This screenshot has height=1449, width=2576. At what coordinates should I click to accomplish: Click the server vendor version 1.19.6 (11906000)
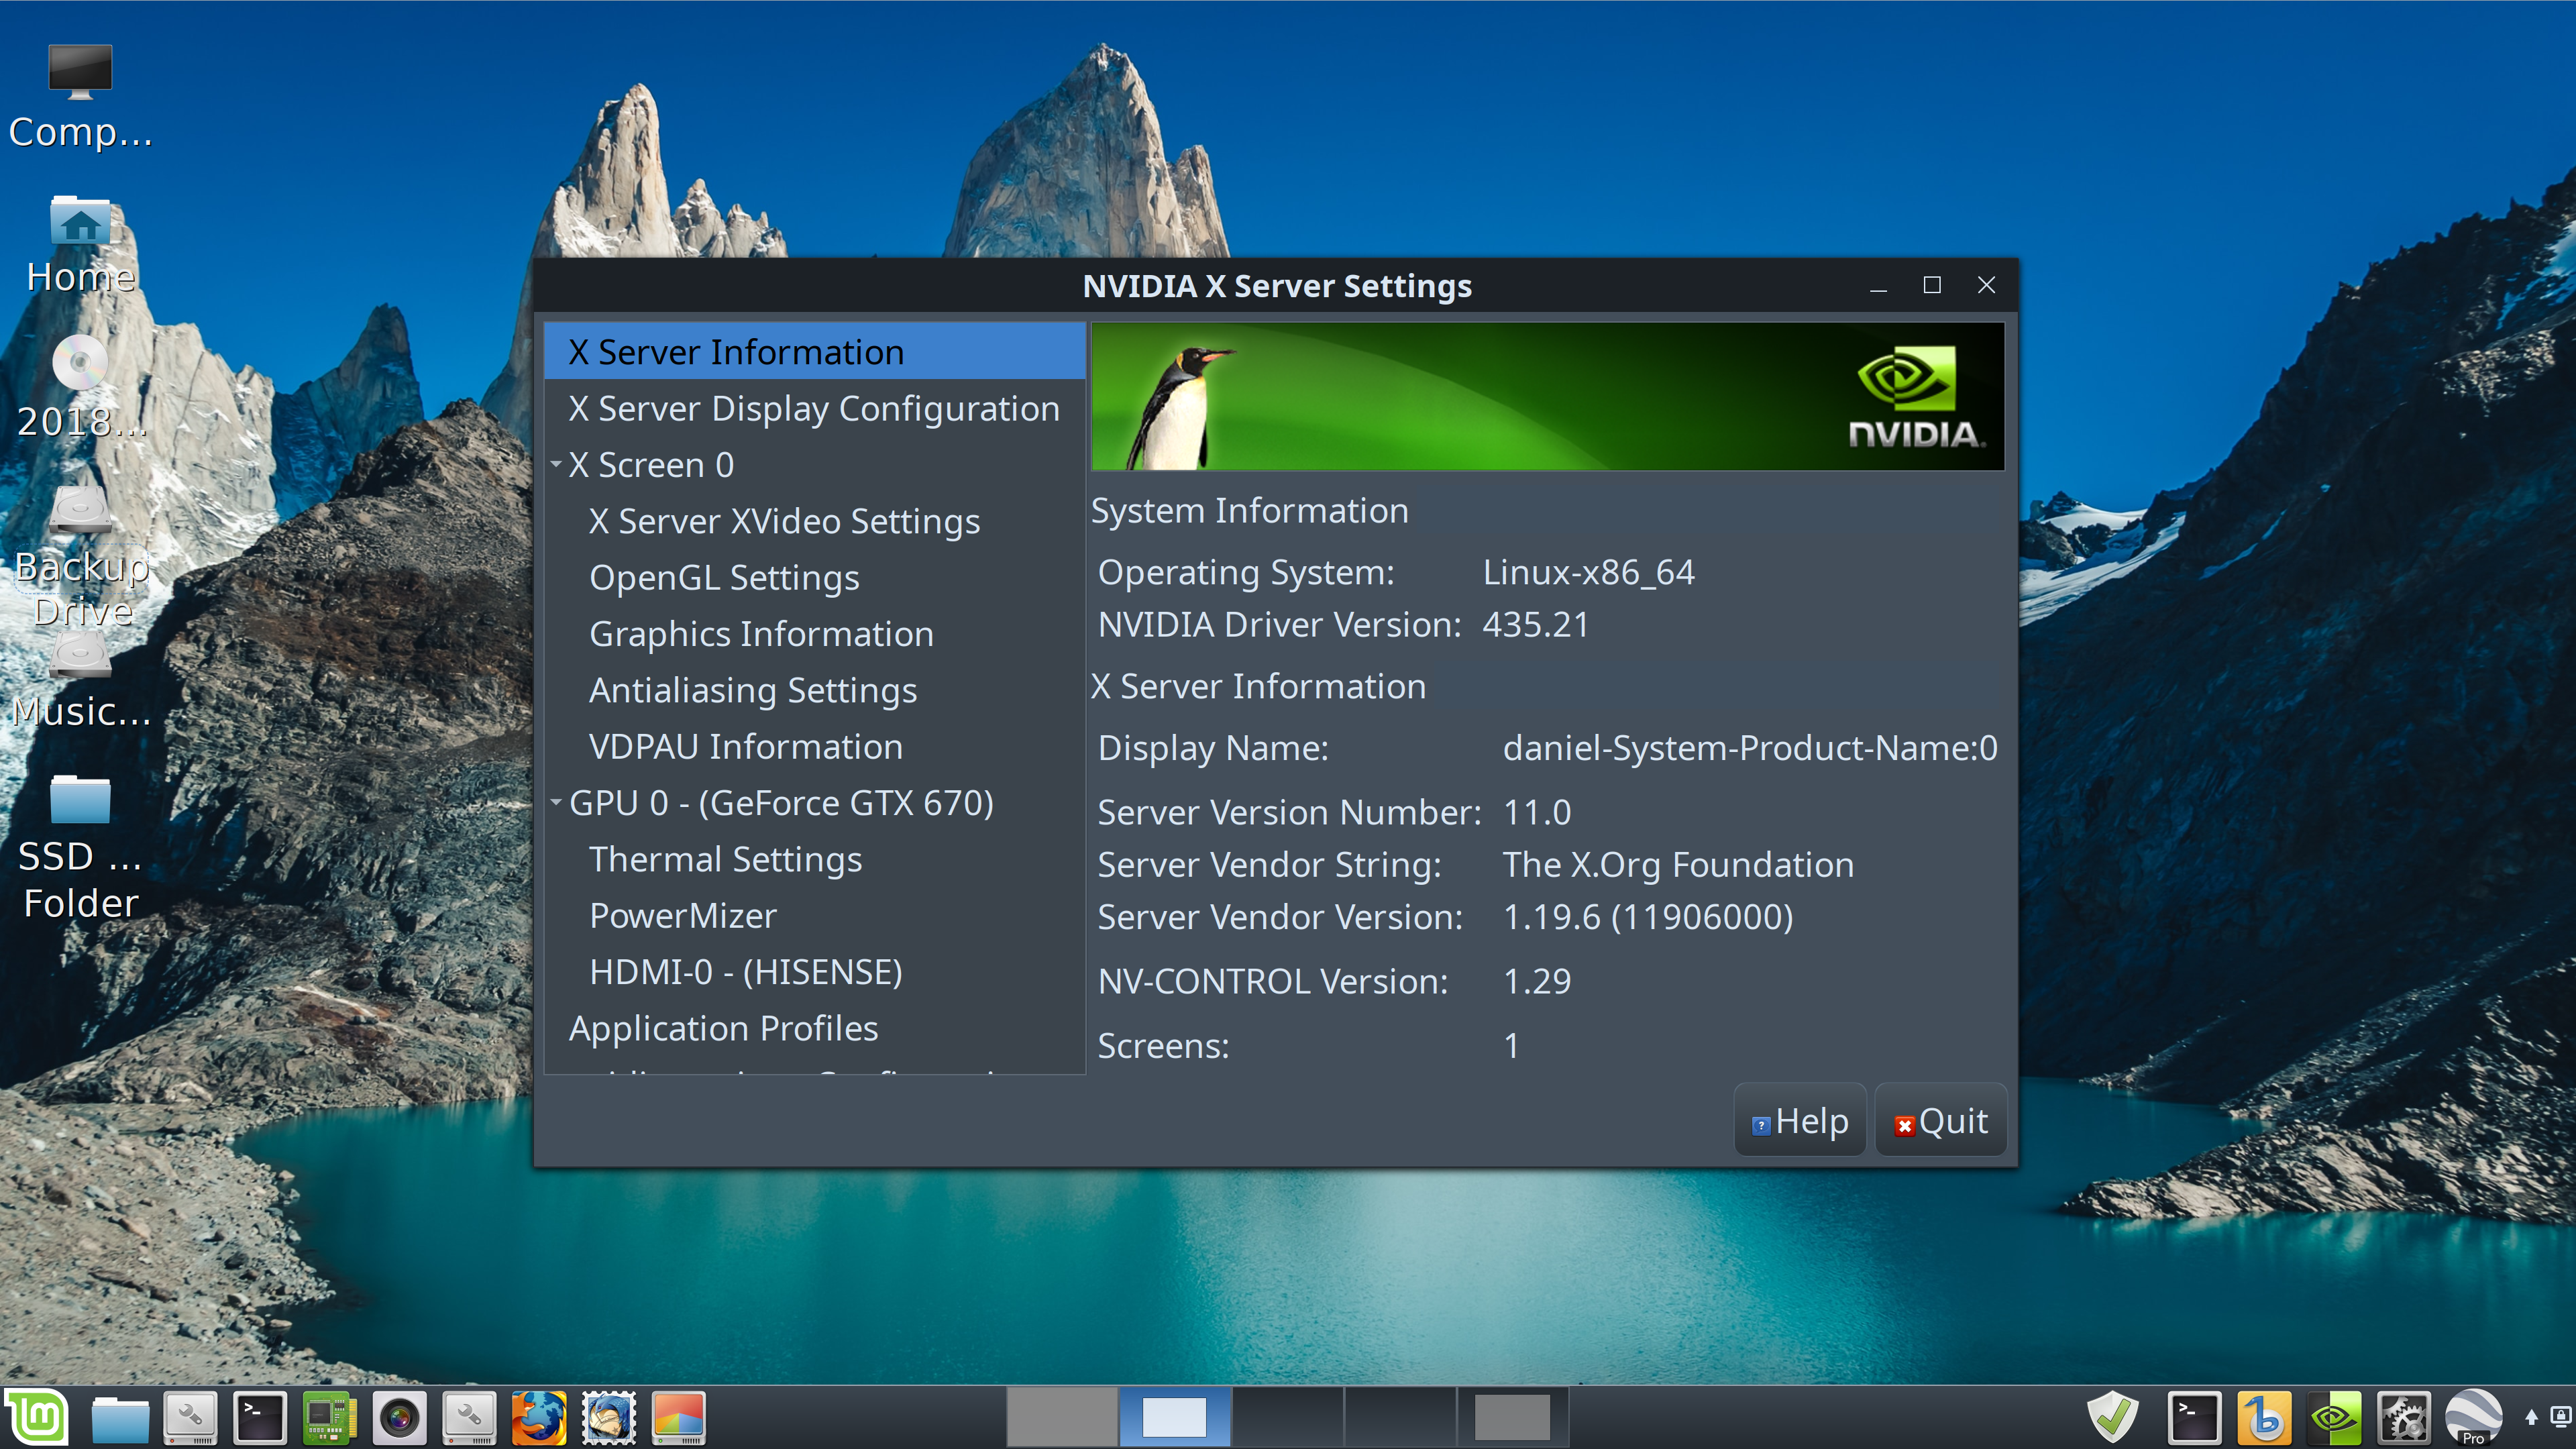[1648, 917]
